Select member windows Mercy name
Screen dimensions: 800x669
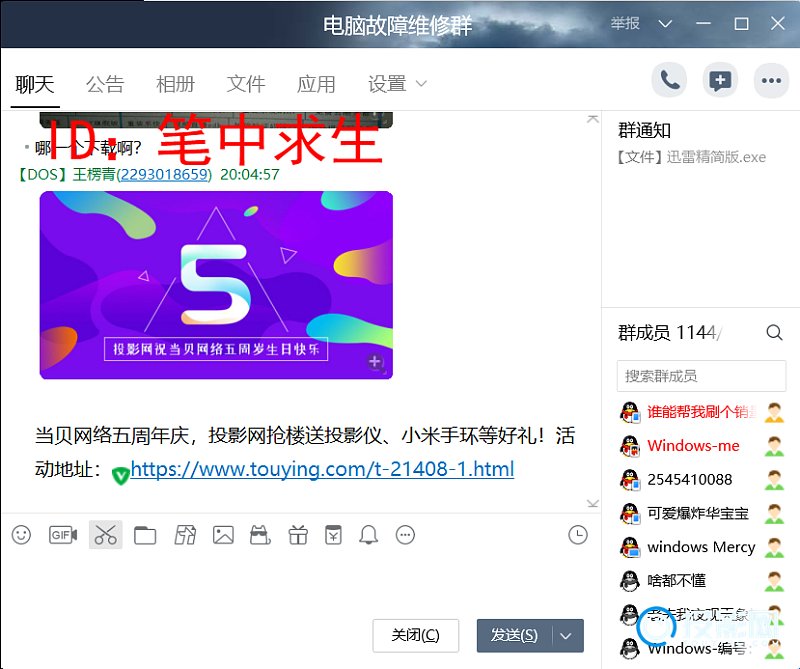coord(701,547)
